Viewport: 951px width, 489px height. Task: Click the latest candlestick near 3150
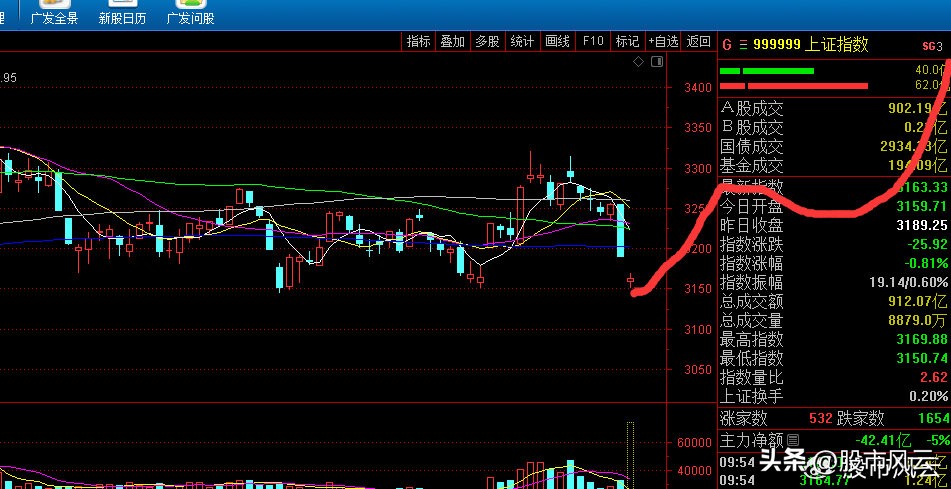pyautogui.click(x=631, y=280)
